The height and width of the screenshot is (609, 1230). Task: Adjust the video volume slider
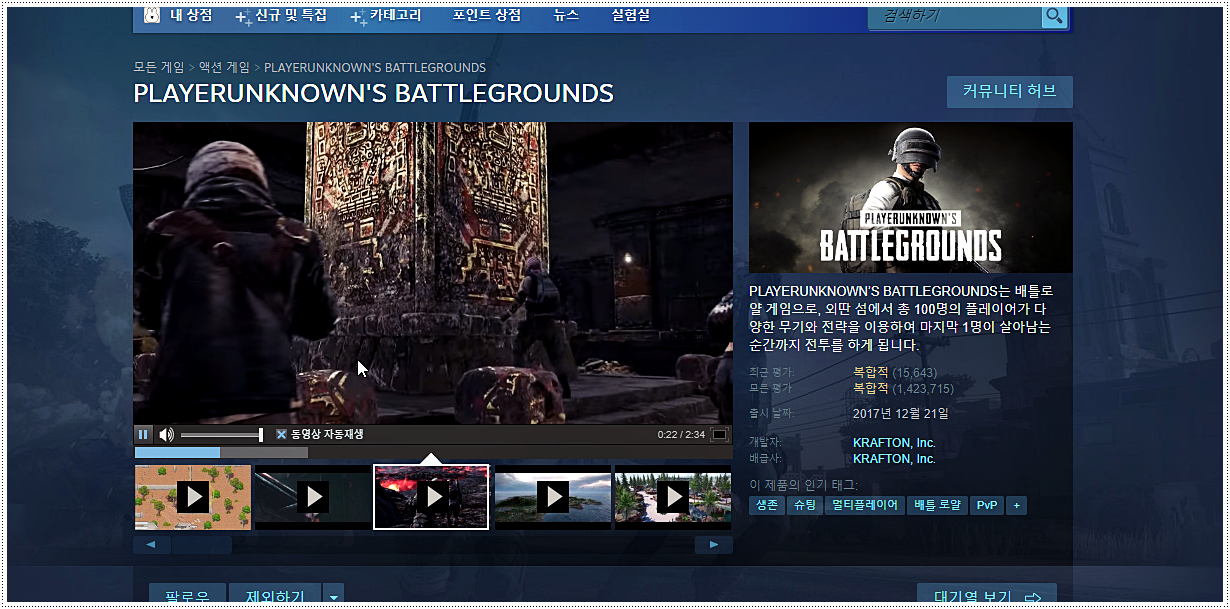[x=221, y=435]
